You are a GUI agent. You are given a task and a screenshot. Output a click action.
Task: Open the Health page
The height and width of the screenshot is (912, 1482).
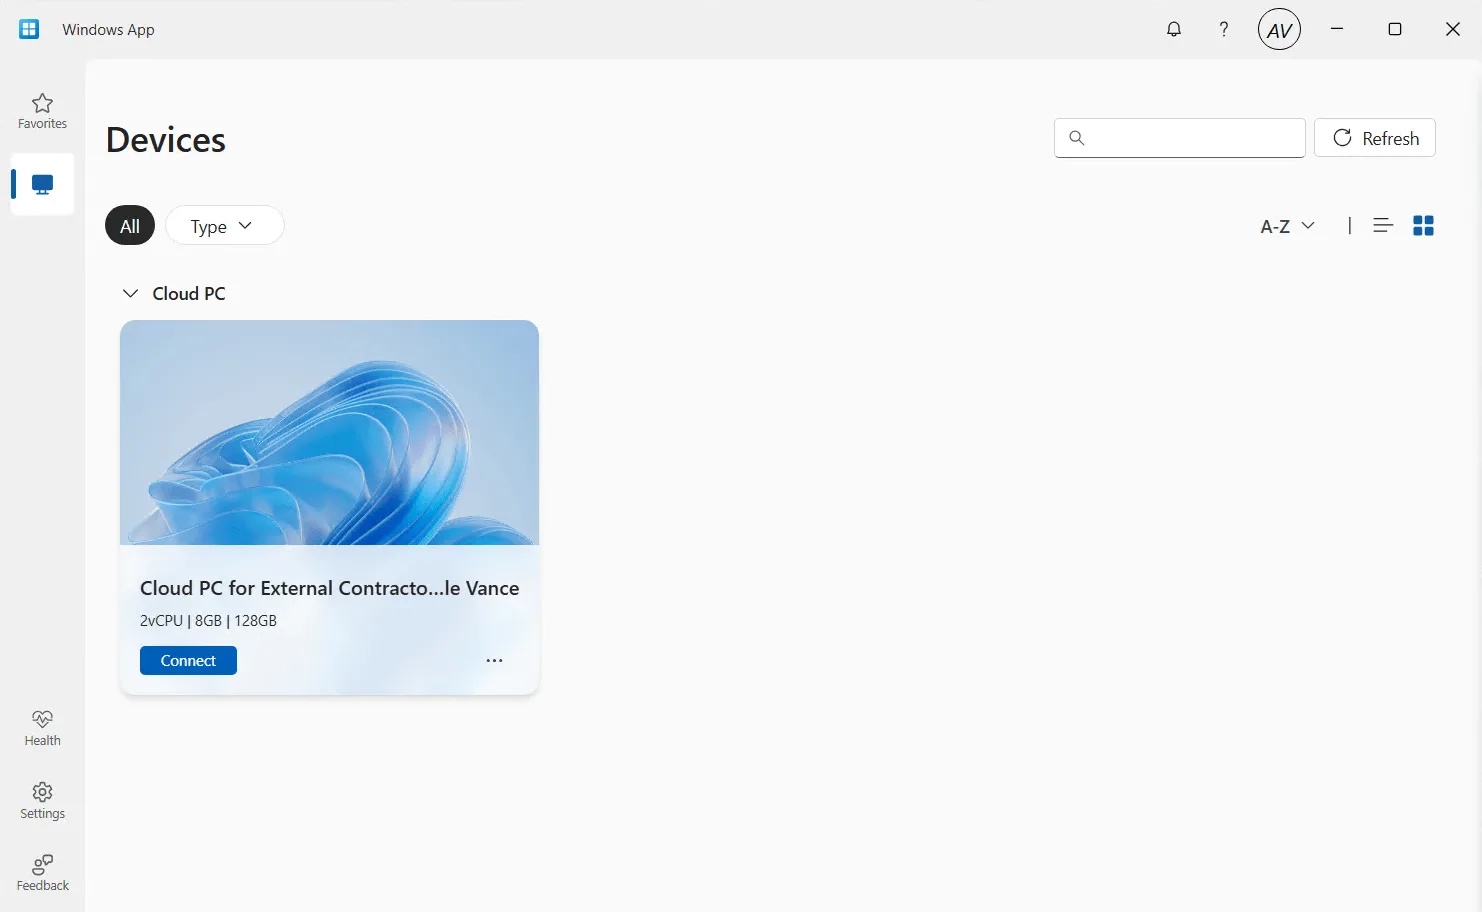[x=42, y=728]
